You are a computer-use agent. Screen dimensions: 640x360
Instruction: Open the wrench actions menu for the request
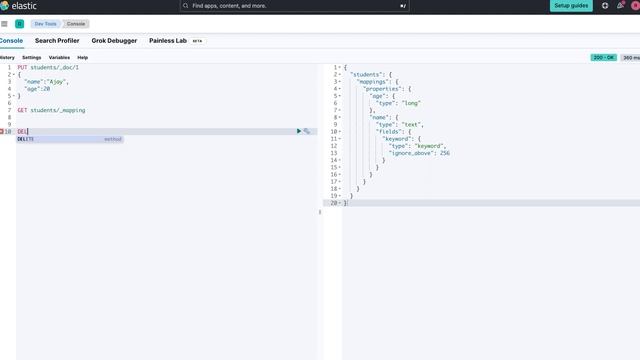(307, 131)
